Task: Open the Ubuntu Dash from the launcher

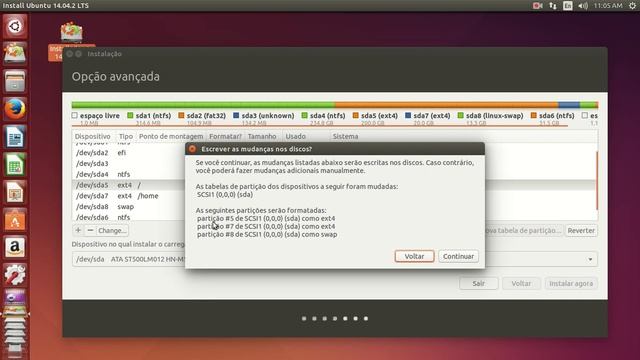Action: tap(15, 27)
